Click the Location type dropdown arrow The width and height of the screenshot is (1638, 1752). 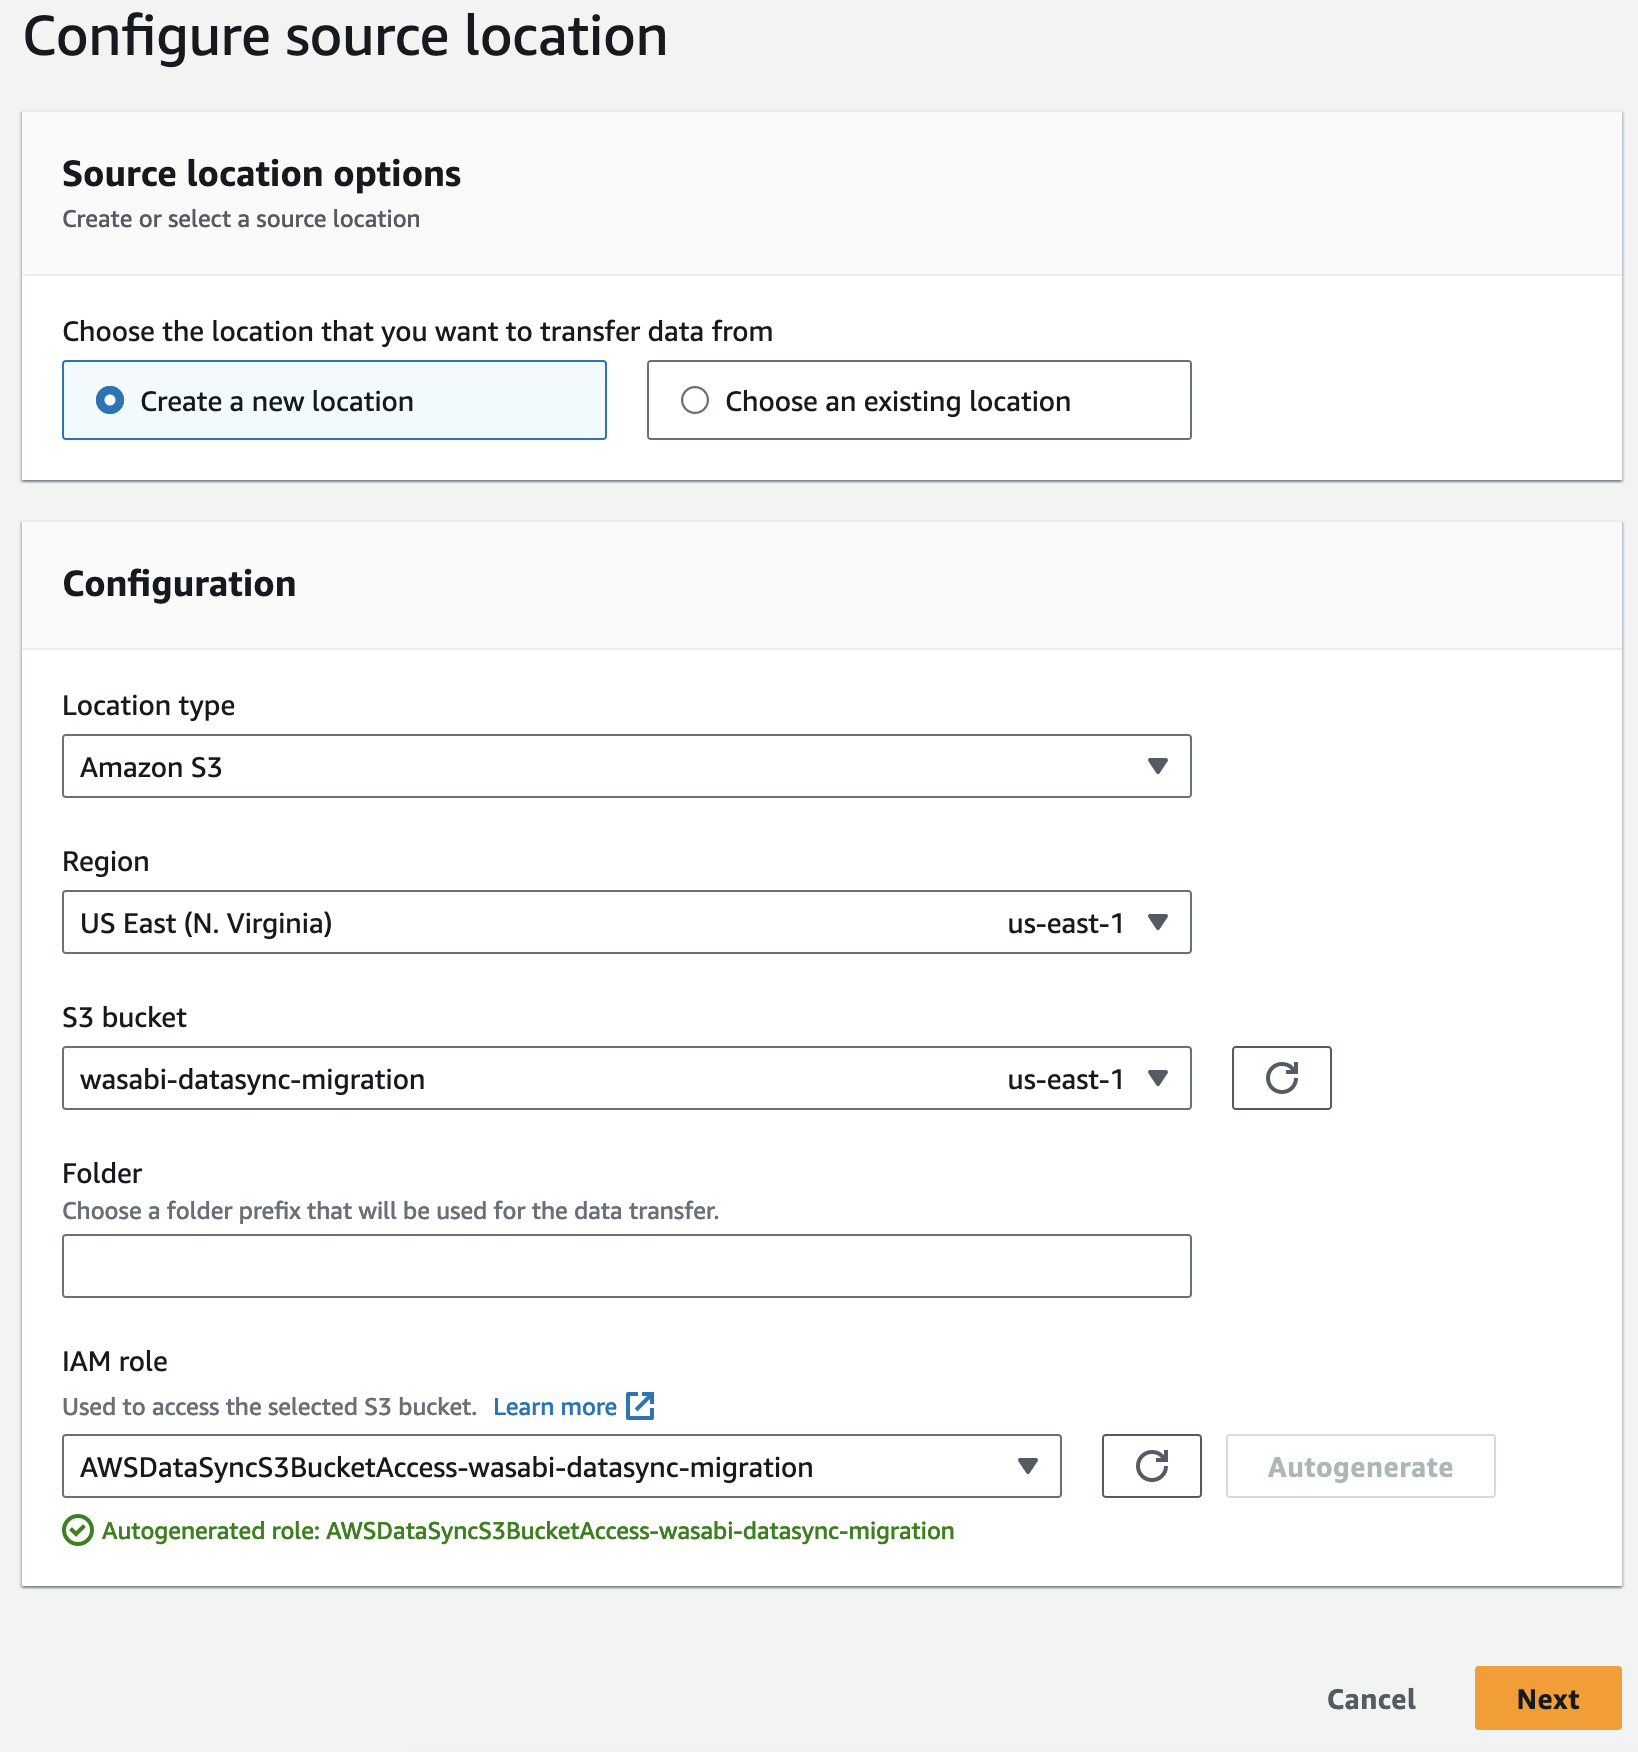1158,766
